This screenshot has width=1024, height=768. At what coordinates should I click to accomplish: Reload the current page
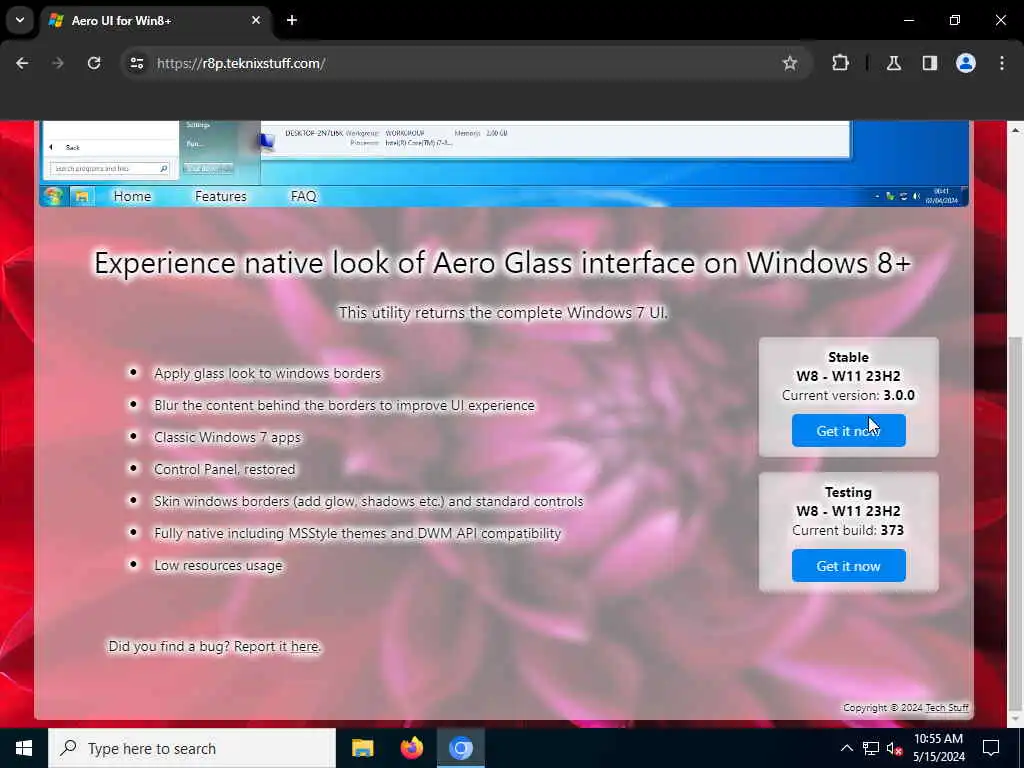(94, 63)
